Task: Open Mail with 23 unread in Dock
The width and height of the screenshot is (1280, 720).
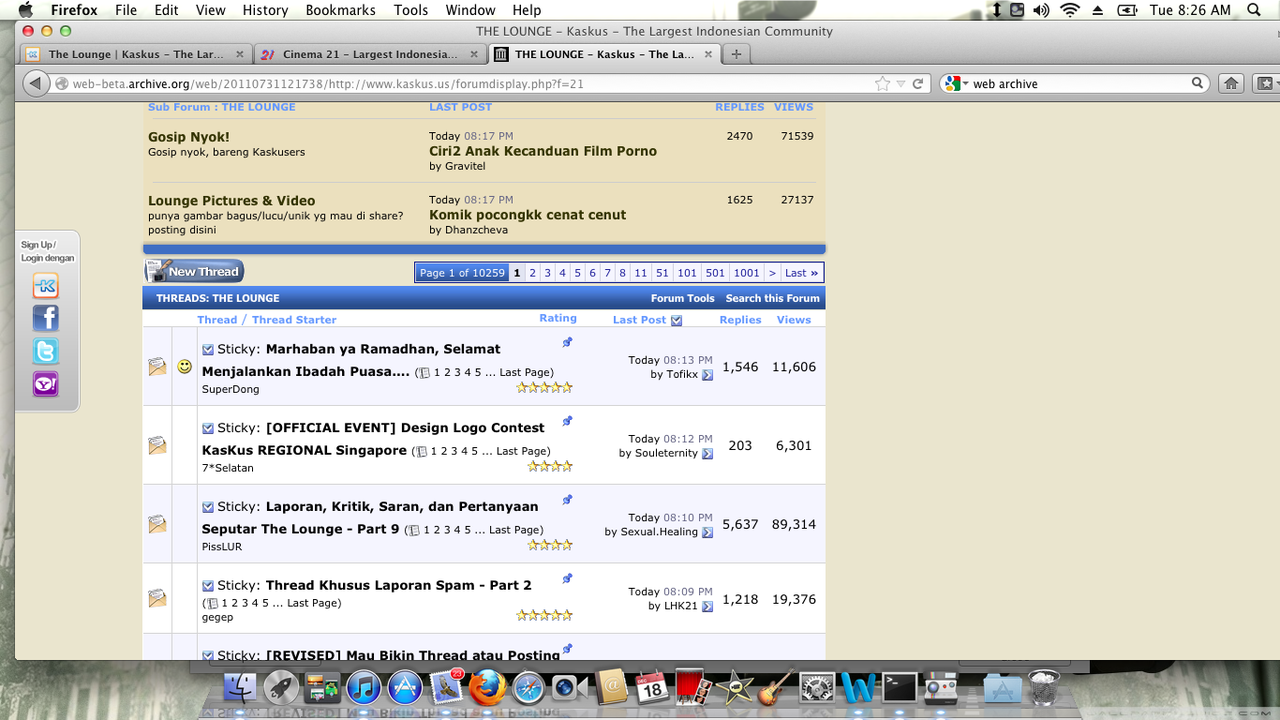Action: click(x=446, y=688)
